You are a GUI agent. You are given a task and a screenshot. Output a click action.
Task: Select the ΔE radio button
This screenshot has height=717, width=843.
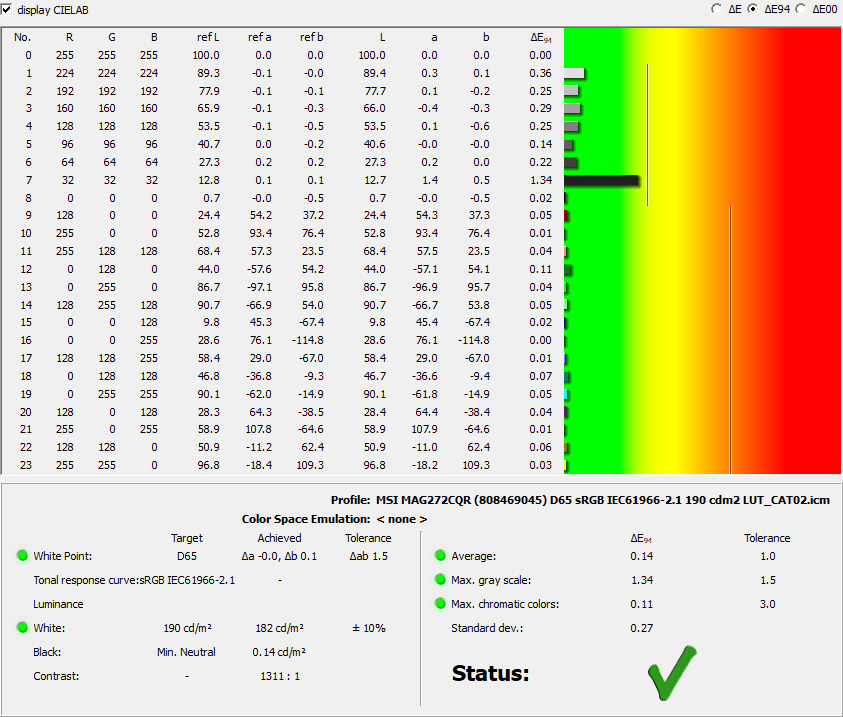(x=717, y=9)
